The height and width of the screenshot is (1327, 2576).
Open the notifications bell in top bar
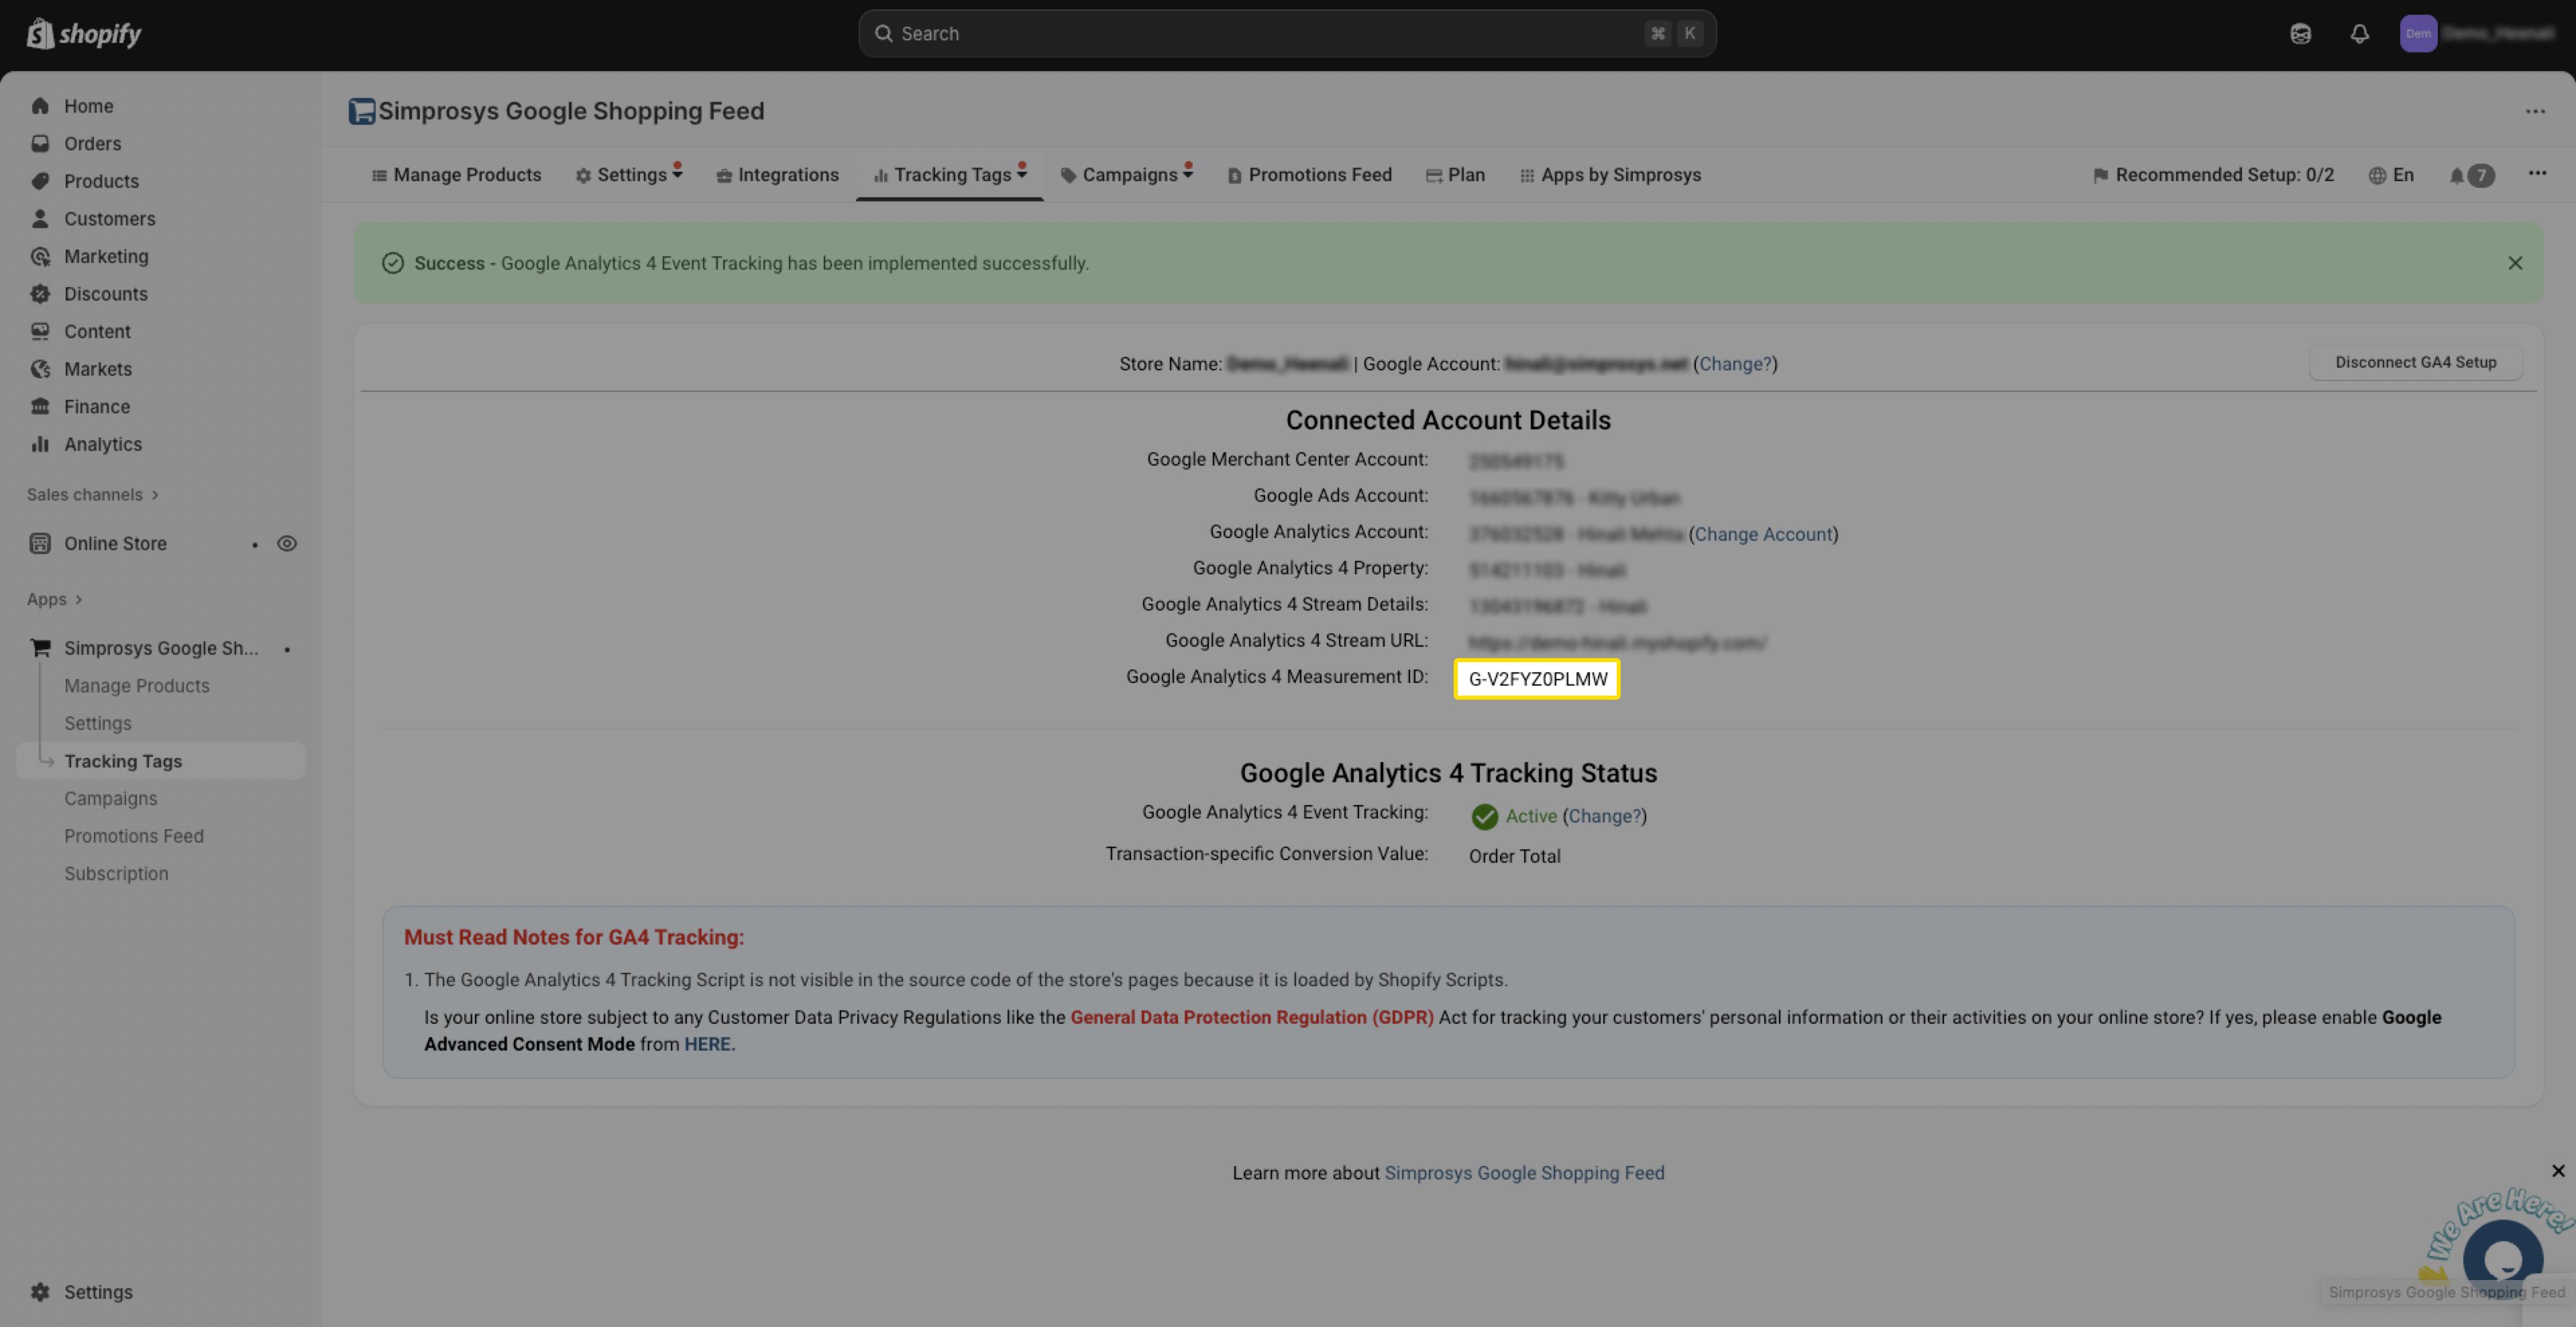pyautogui.click(x=2359, y=34)
